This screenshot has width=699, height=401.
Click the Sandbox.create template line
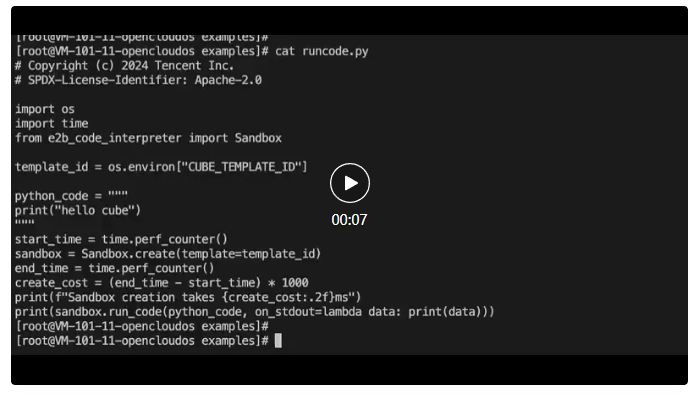pos(168,254)
